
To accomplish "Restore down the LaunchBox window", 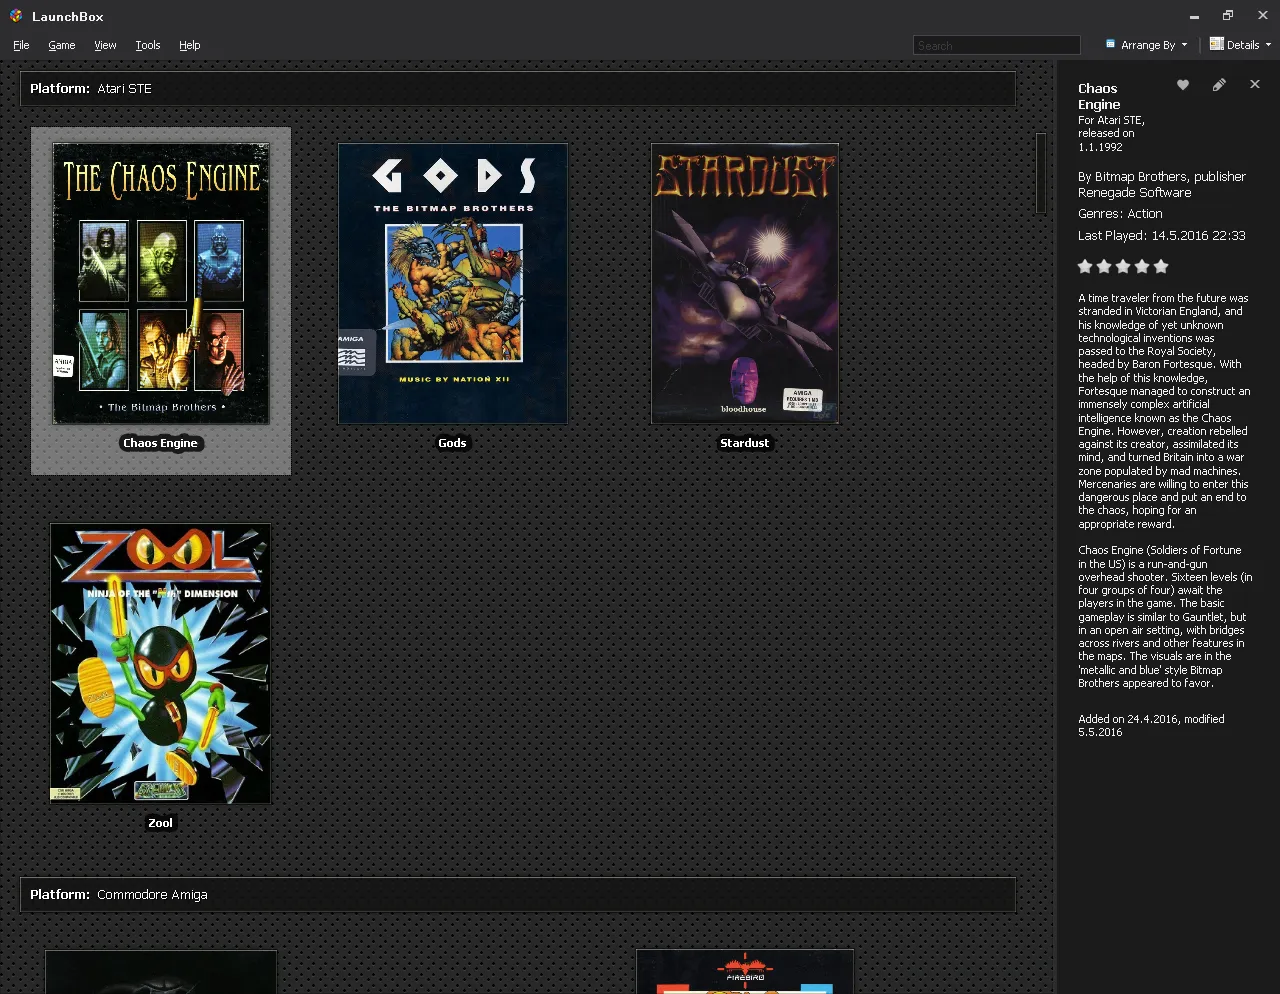I will click(x=1228, y=16).
